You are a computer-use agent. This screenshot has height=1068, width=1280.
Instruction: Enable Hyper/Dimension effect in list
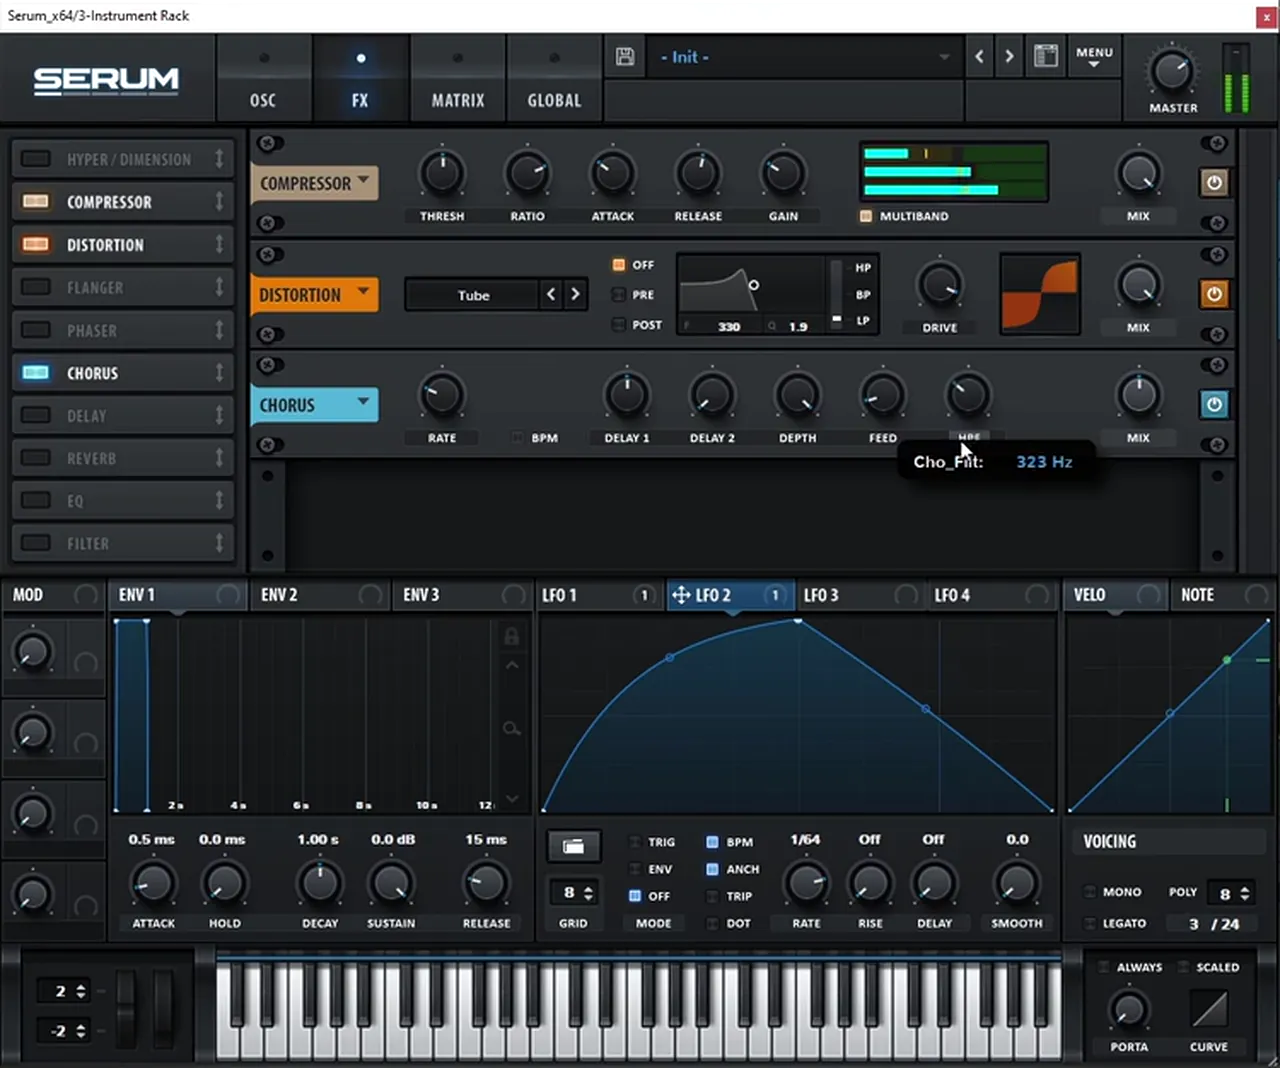pos(36,159)
